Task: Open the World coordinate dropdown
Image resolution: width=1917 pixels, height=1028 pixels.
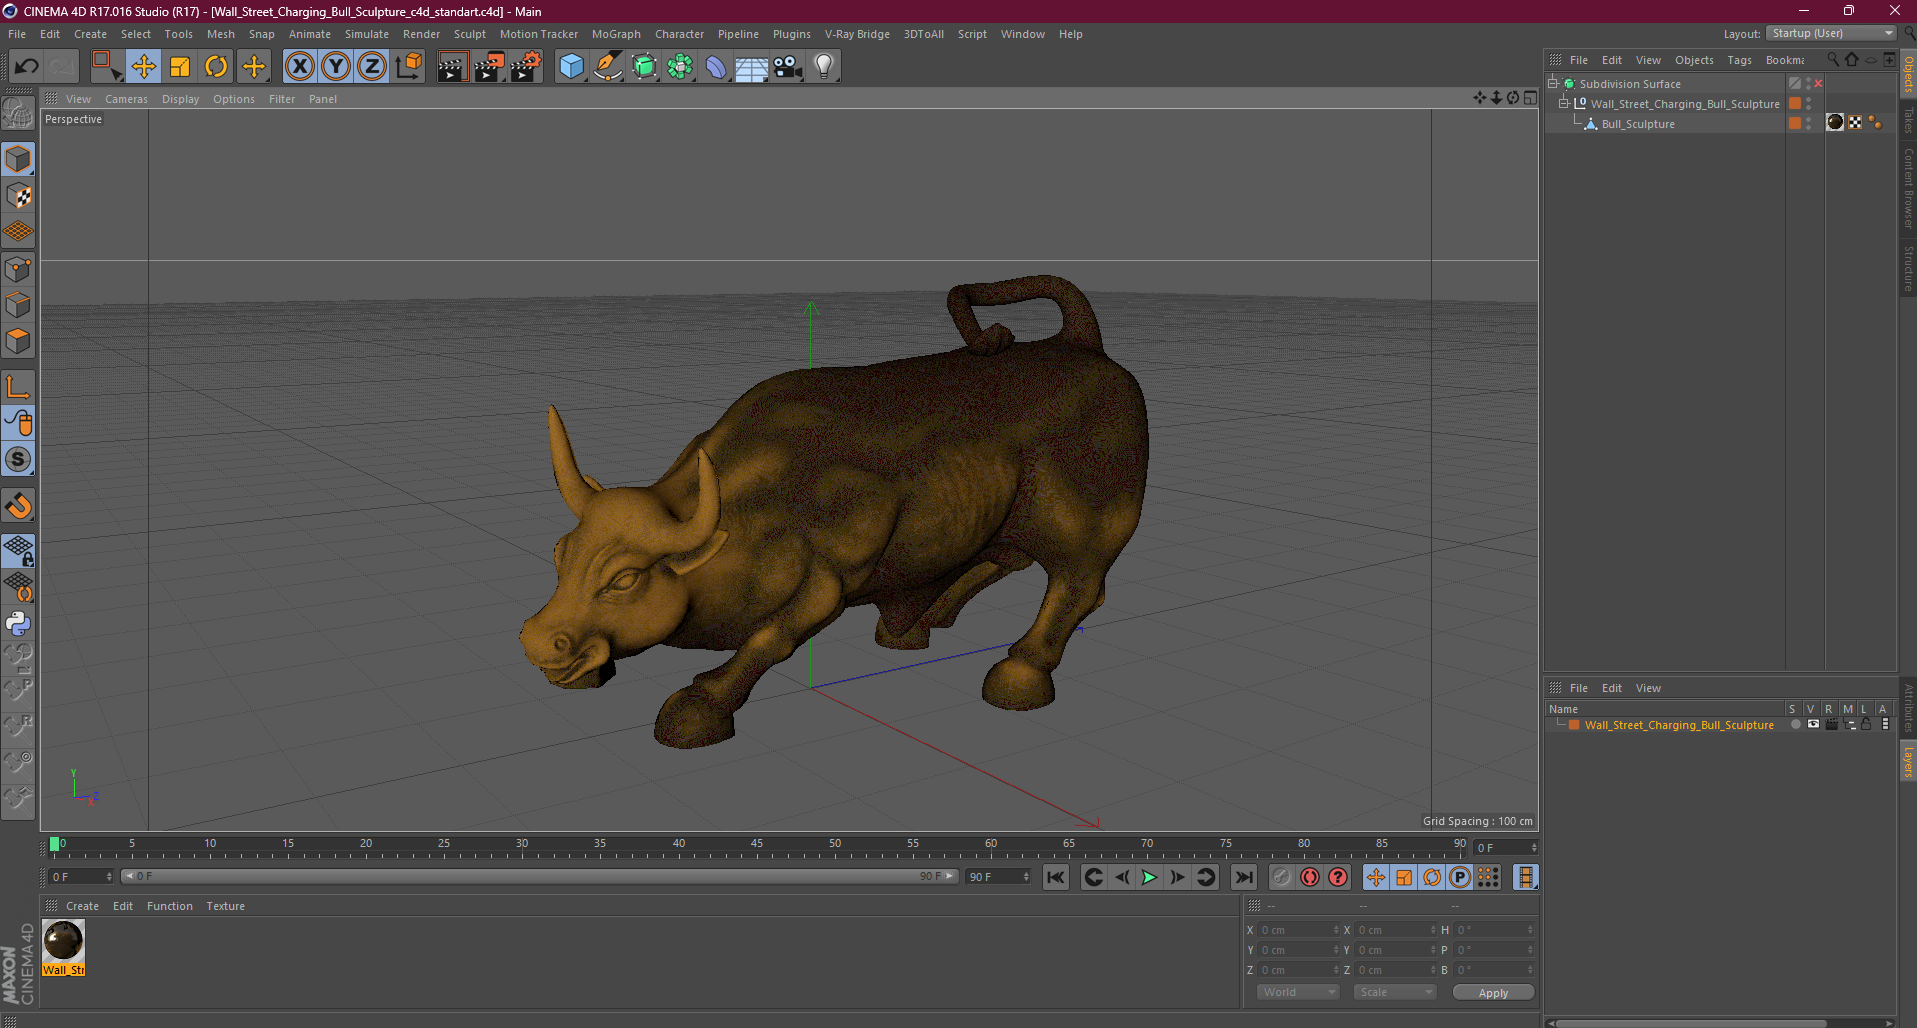Action: tap(1297, 992)
